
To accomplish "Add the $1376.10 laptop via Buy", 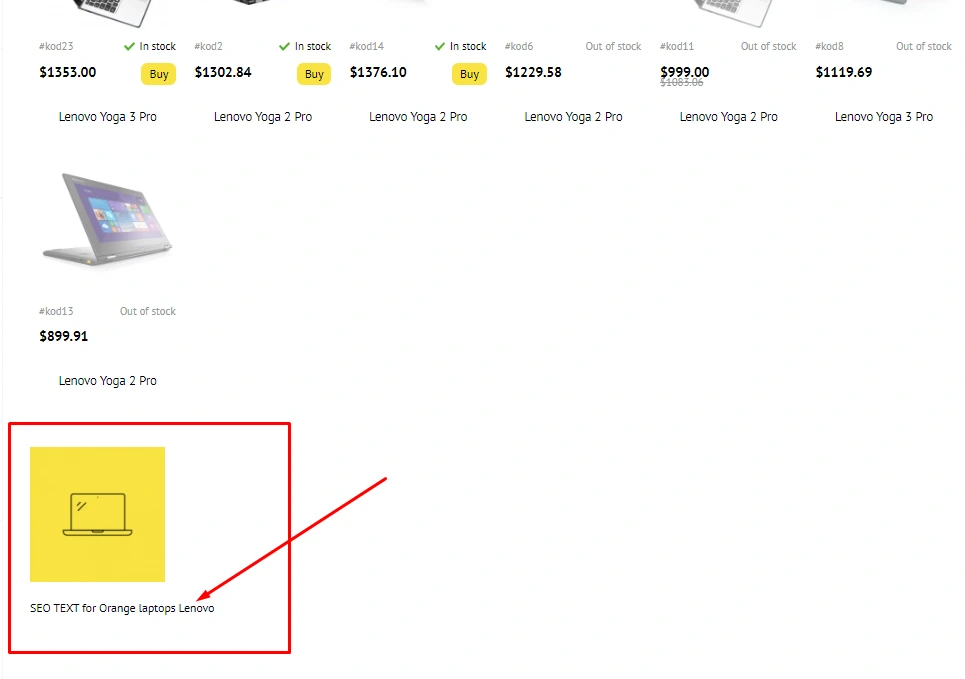I will coord(469,74).
